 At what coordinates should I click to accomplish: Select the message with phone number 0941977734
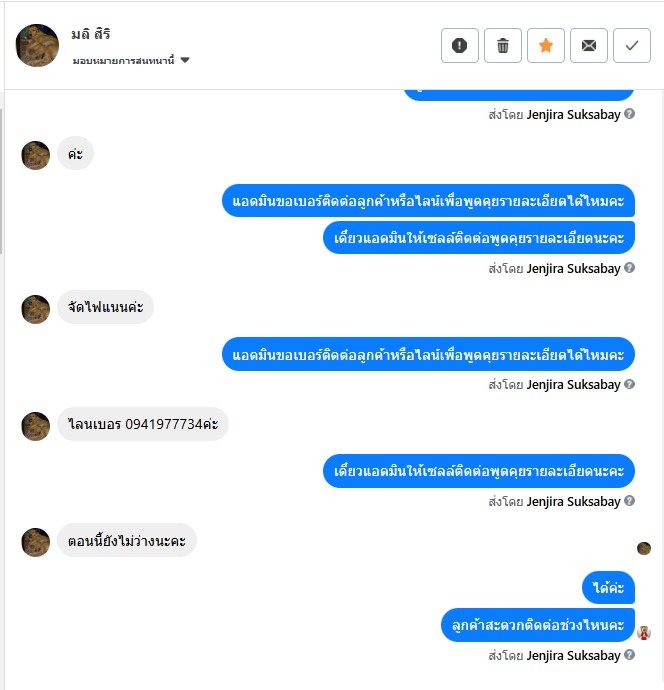(143, 424)
